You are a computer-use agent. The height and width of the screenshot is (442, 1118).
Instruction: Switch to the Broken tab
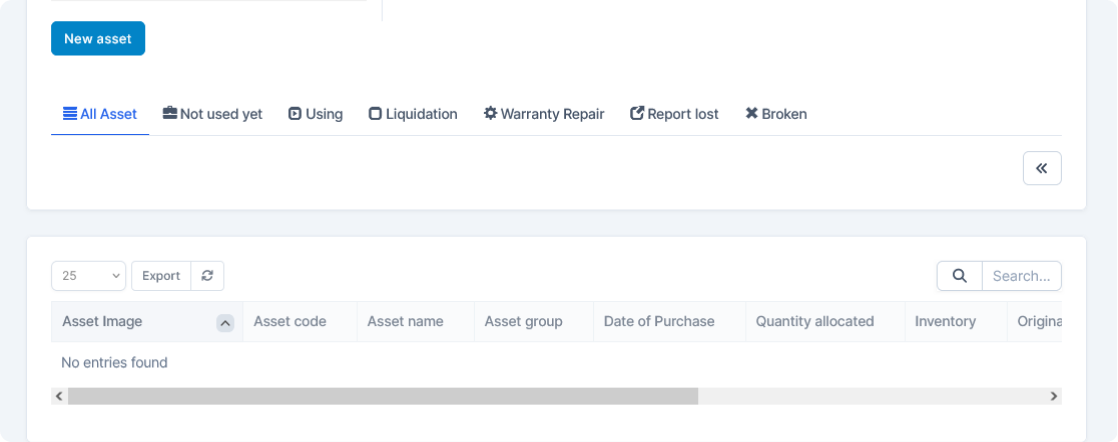pyautogui.click(x=776, y=114)
